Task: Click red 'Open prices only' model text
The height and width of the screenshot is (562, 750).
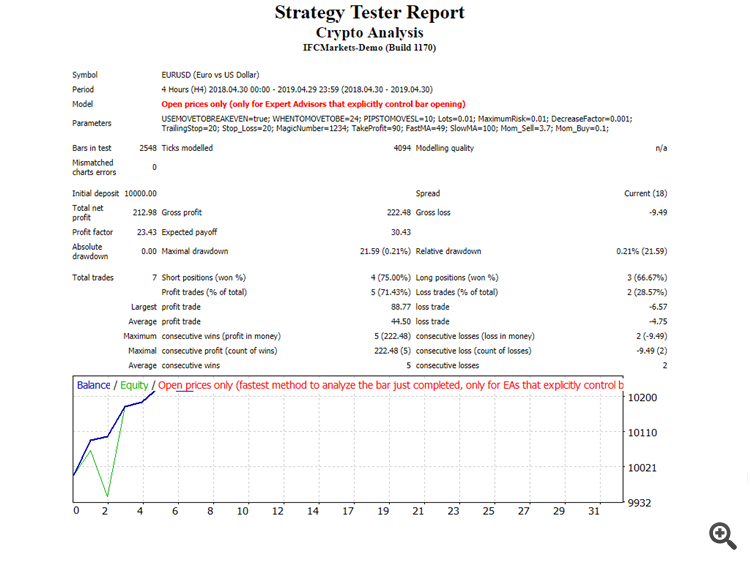Action: (313, 104)
